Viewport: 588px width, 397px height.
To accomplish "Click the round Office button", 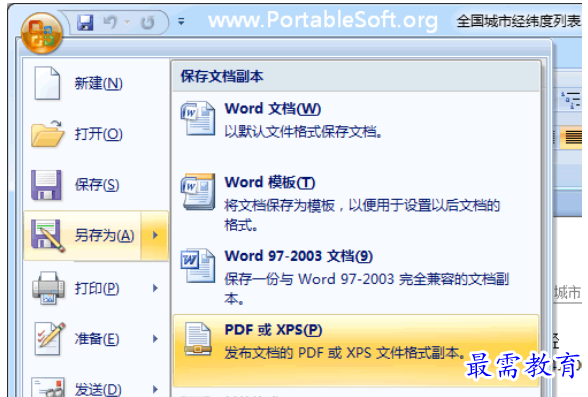I will pyautogui.click(x=42, y=33).
